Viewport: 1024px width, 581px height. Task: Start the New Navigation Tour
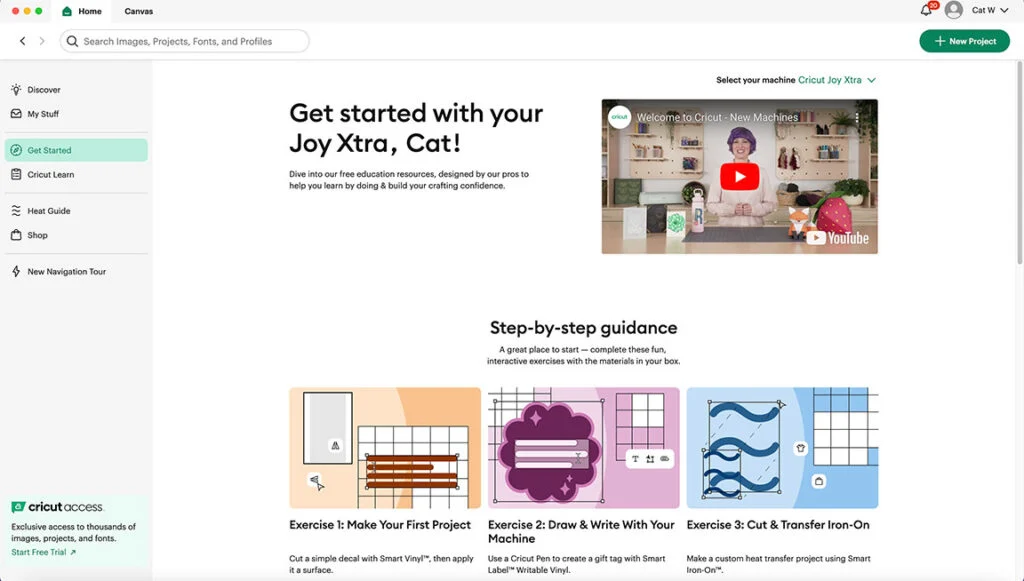tap(76, 272)
